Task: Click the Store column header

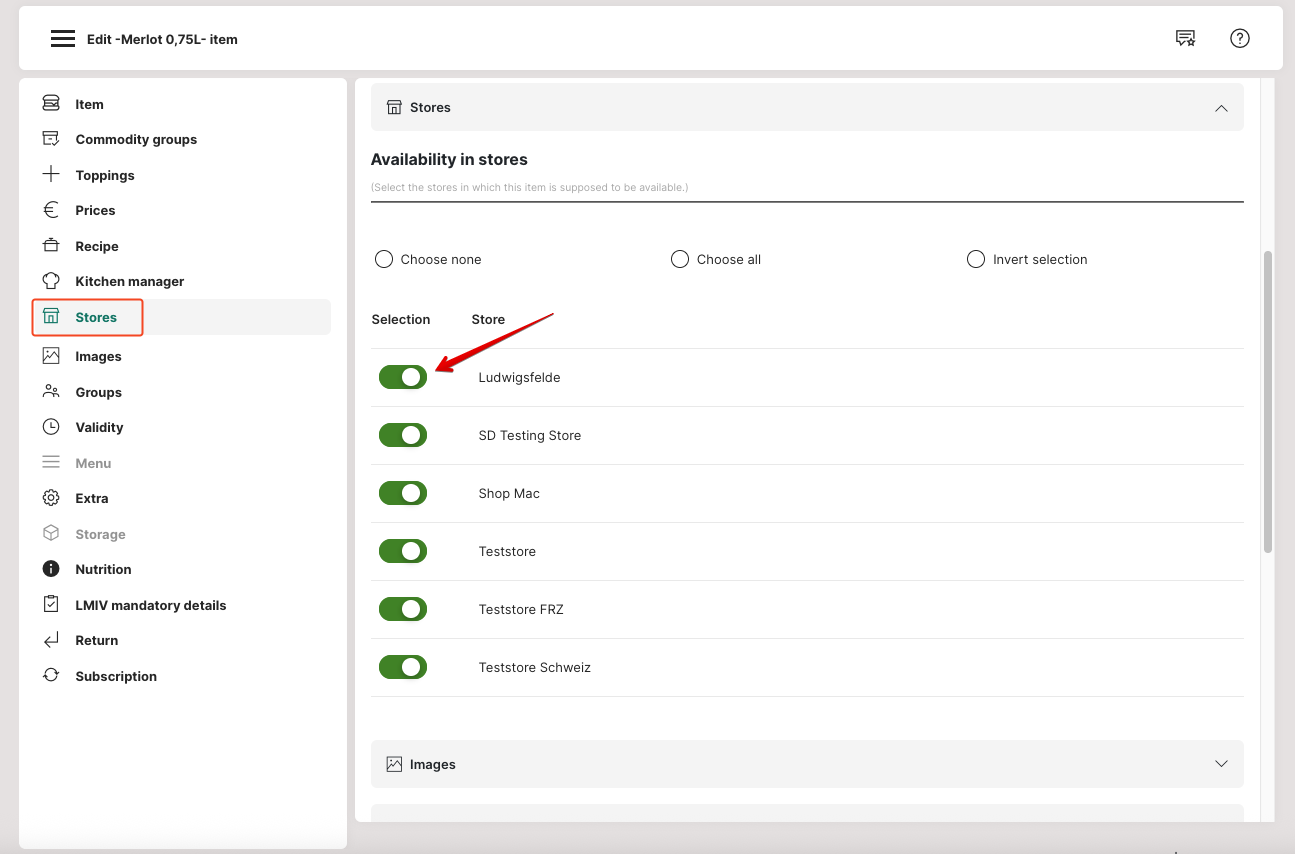Action: click(x=488, y=319)
